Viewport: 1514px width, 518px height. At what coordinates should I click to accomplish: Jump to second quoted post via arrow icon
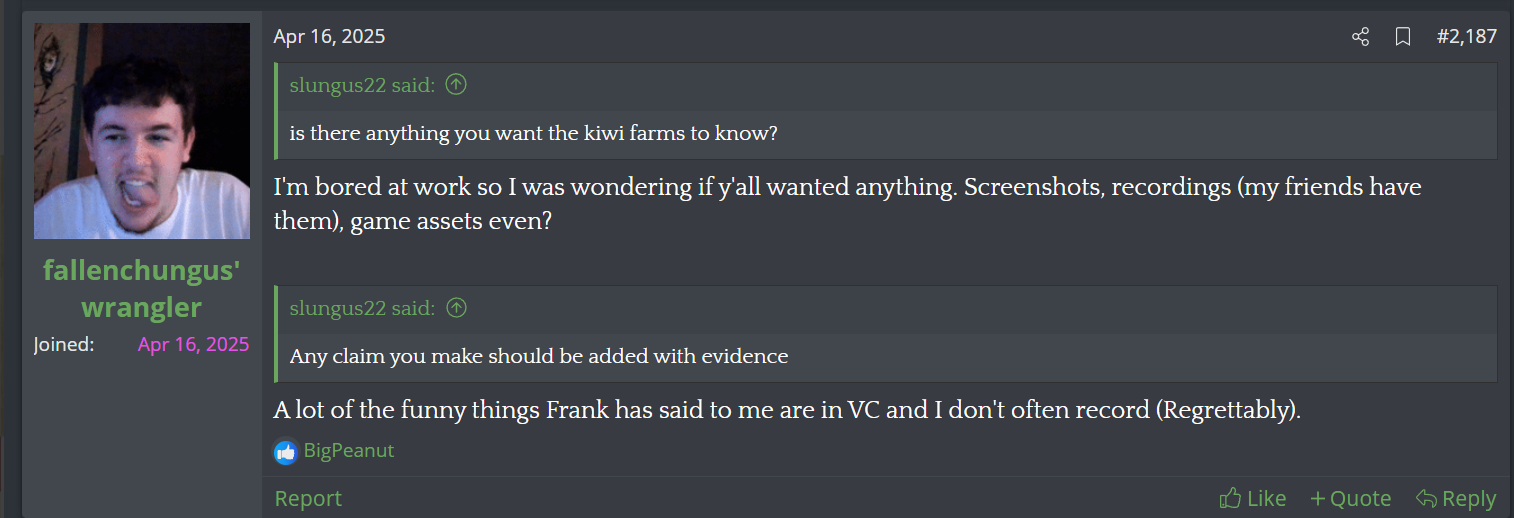pos(456,308)
